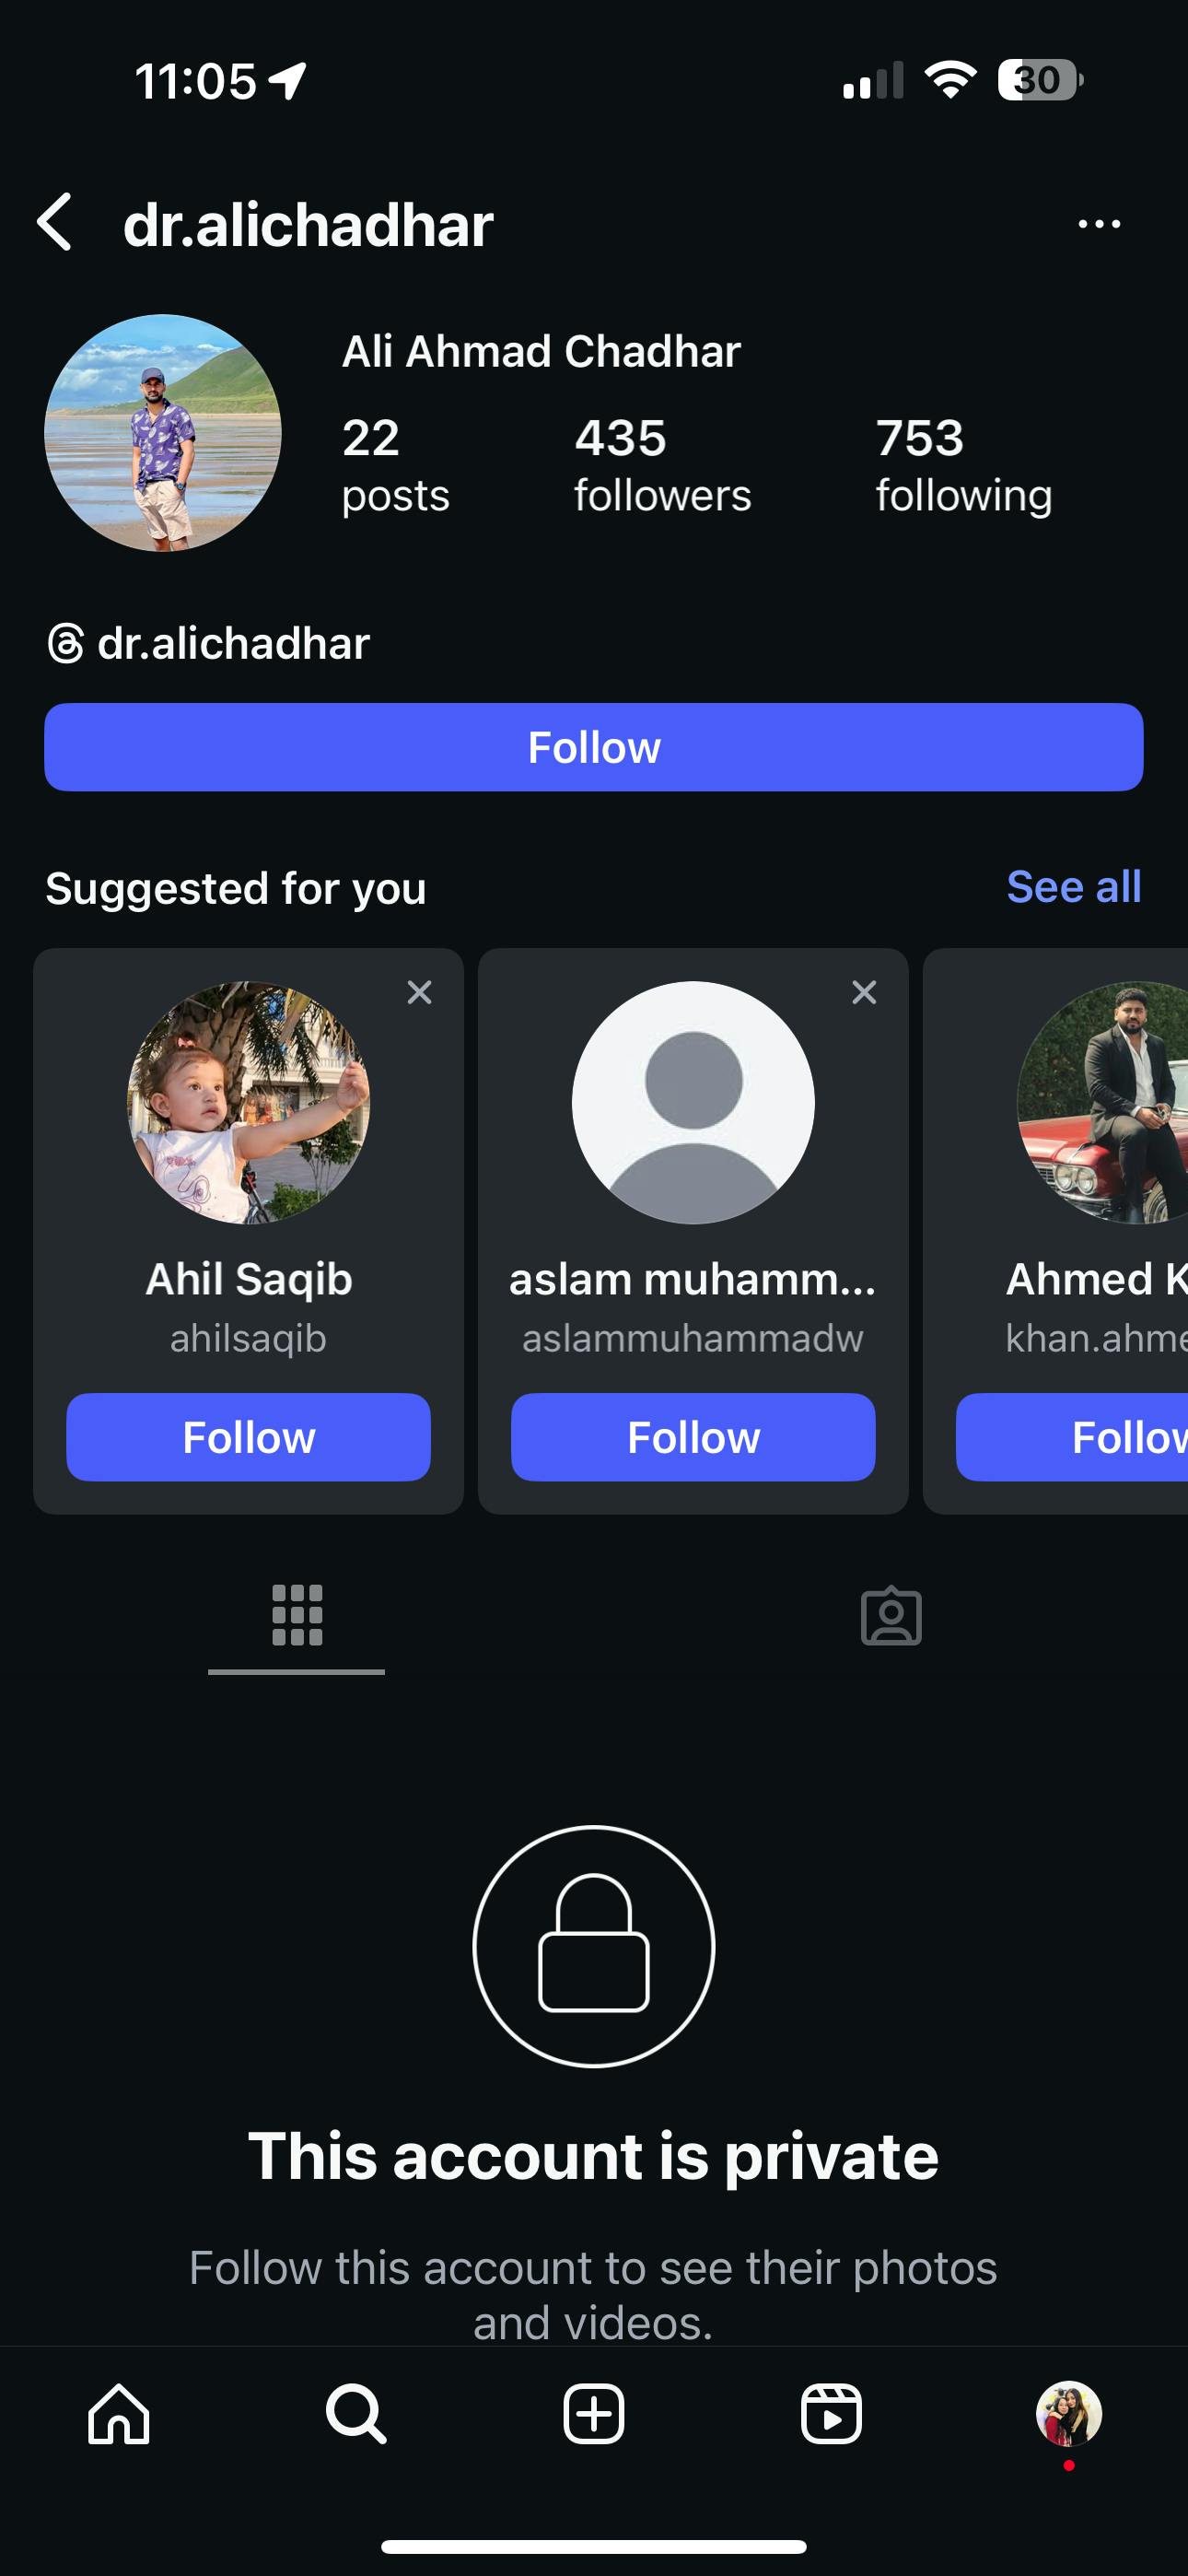Screen dimensions: 1188x2576
Task: View Ali Ahmad Chadhar's profile picture
Action: coord(163,433)
